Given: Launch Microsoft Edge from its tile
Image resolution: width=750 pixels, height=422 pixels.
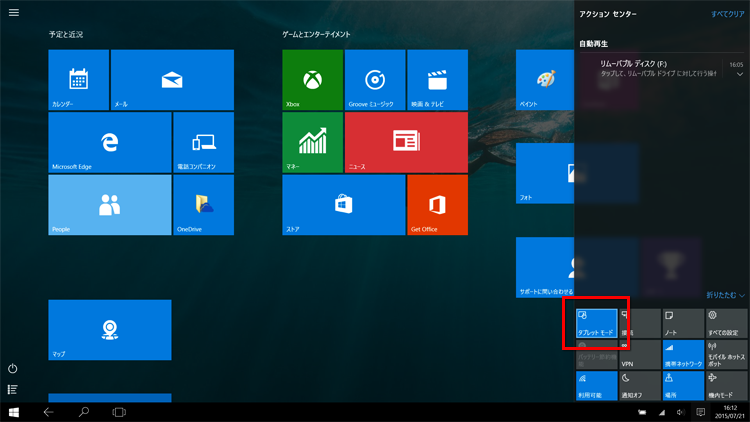Looking at the screenshot, I should tap(109, 142).
